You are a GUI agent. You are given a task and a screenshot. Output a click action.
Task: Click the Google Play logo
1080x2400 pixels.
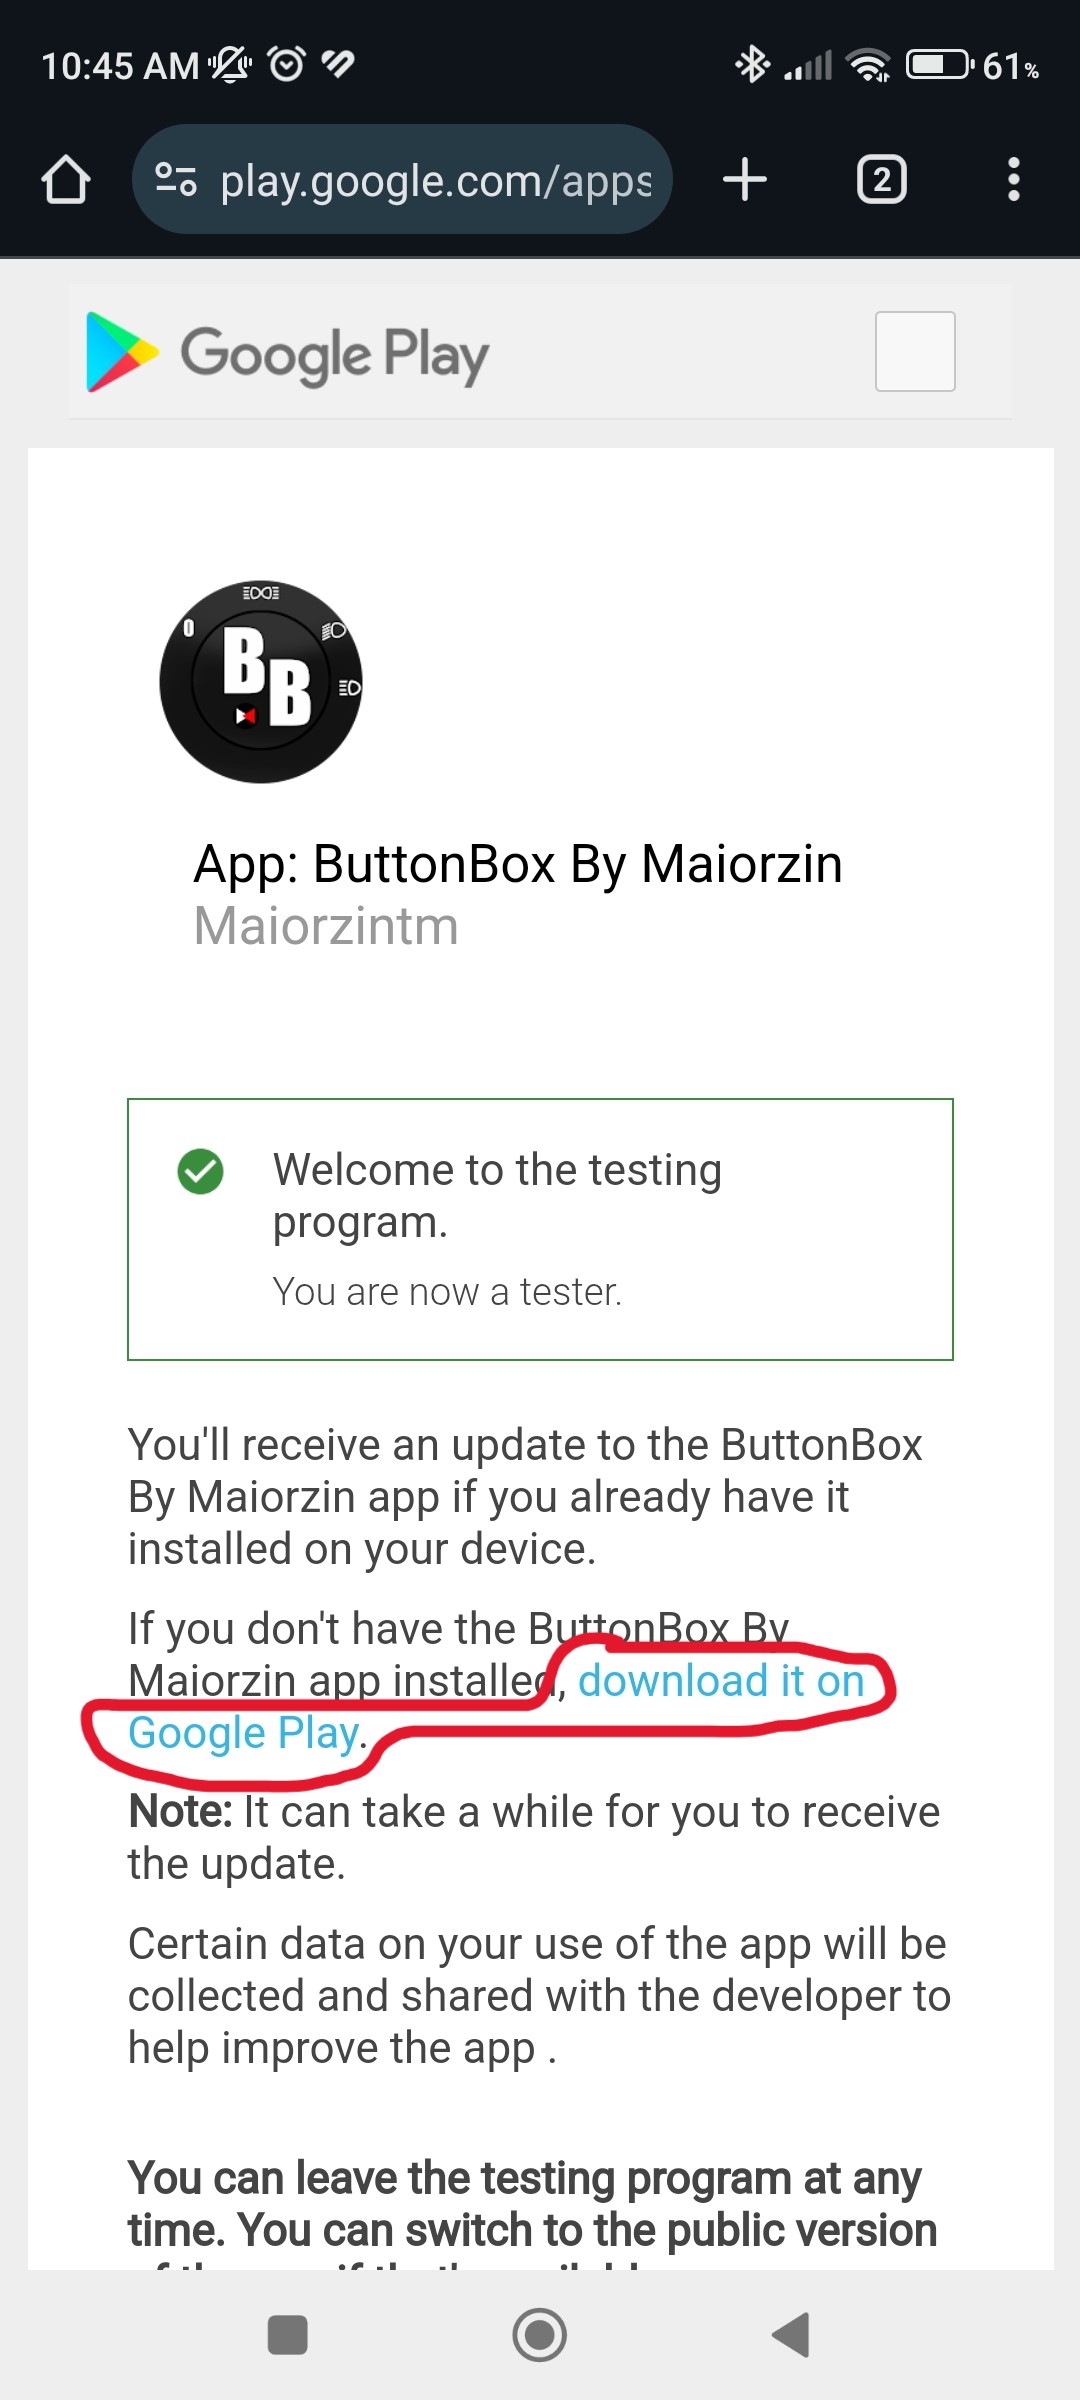tap(288, 353)
